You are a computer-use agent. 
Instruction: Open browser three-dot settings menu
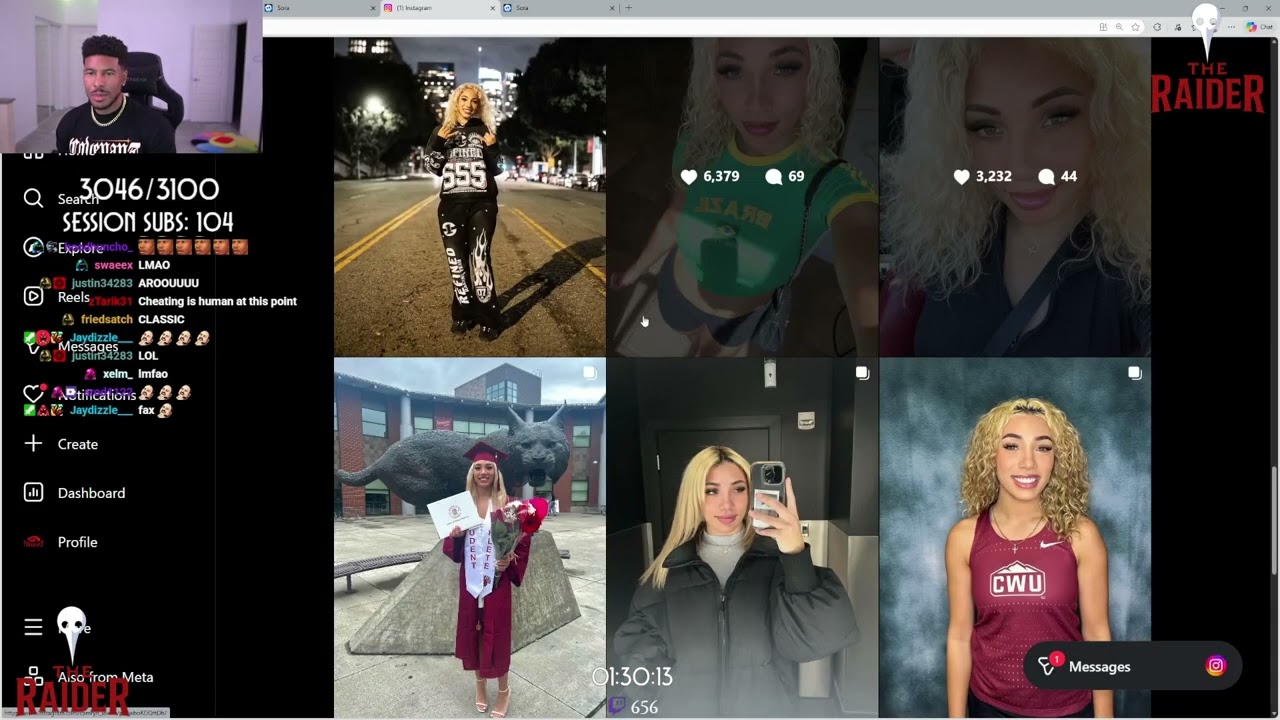[1231, 27]
